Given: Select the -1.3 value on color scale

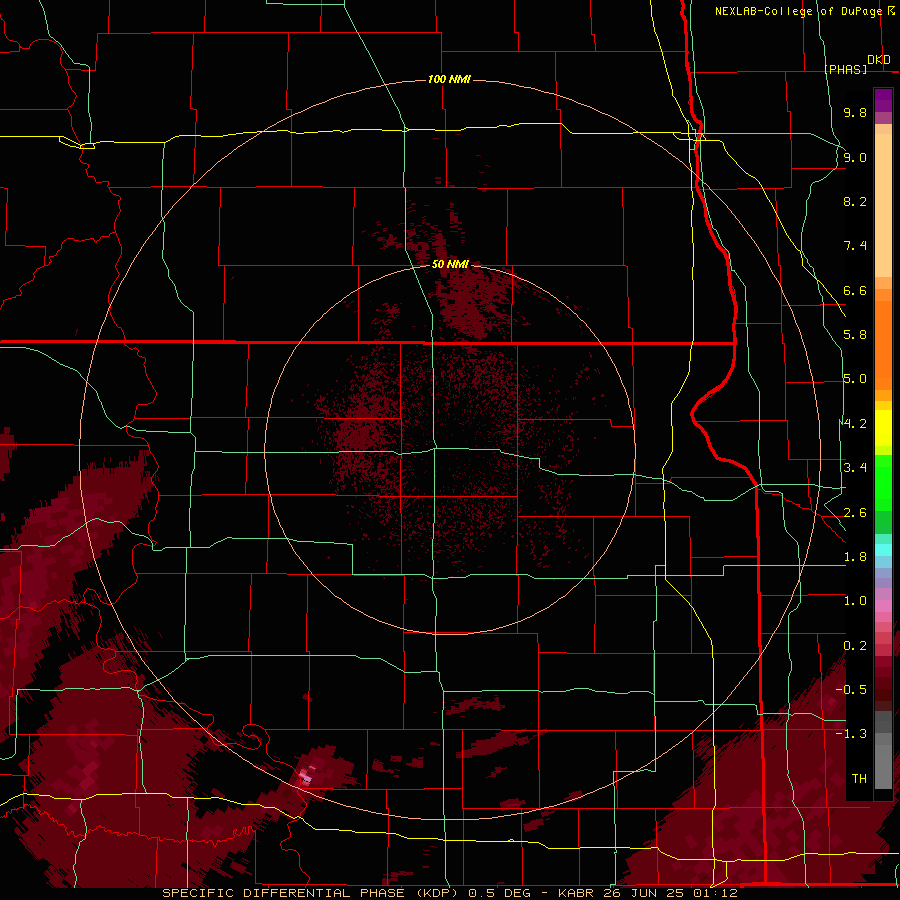Looking at the screenshot, I should pos(851,734).
